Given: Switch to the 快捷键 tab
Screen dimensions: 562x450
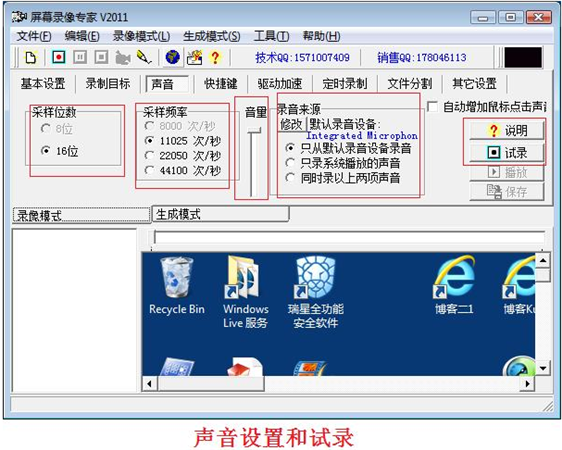Looking at the screenshot, I should pos(220,84).
